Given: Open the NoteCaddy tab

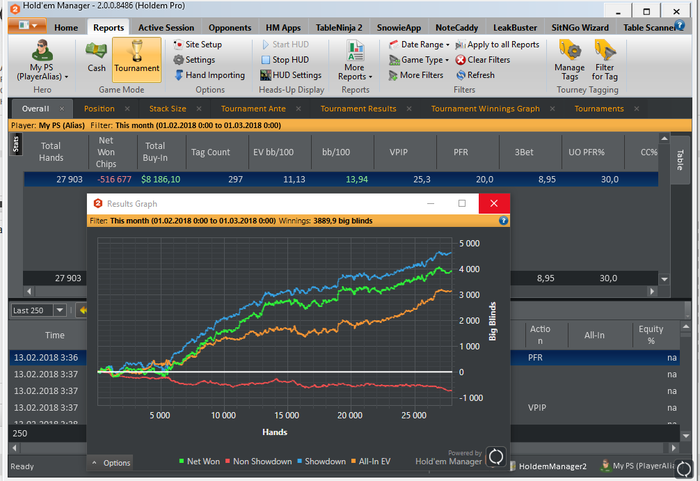Looking at the screenshot, I should click(x=457, y=28).
